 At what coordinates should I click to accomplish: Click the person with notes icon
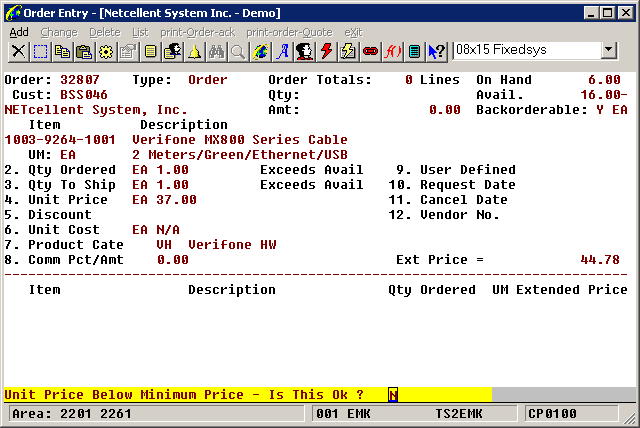click(x=173, y=52)
